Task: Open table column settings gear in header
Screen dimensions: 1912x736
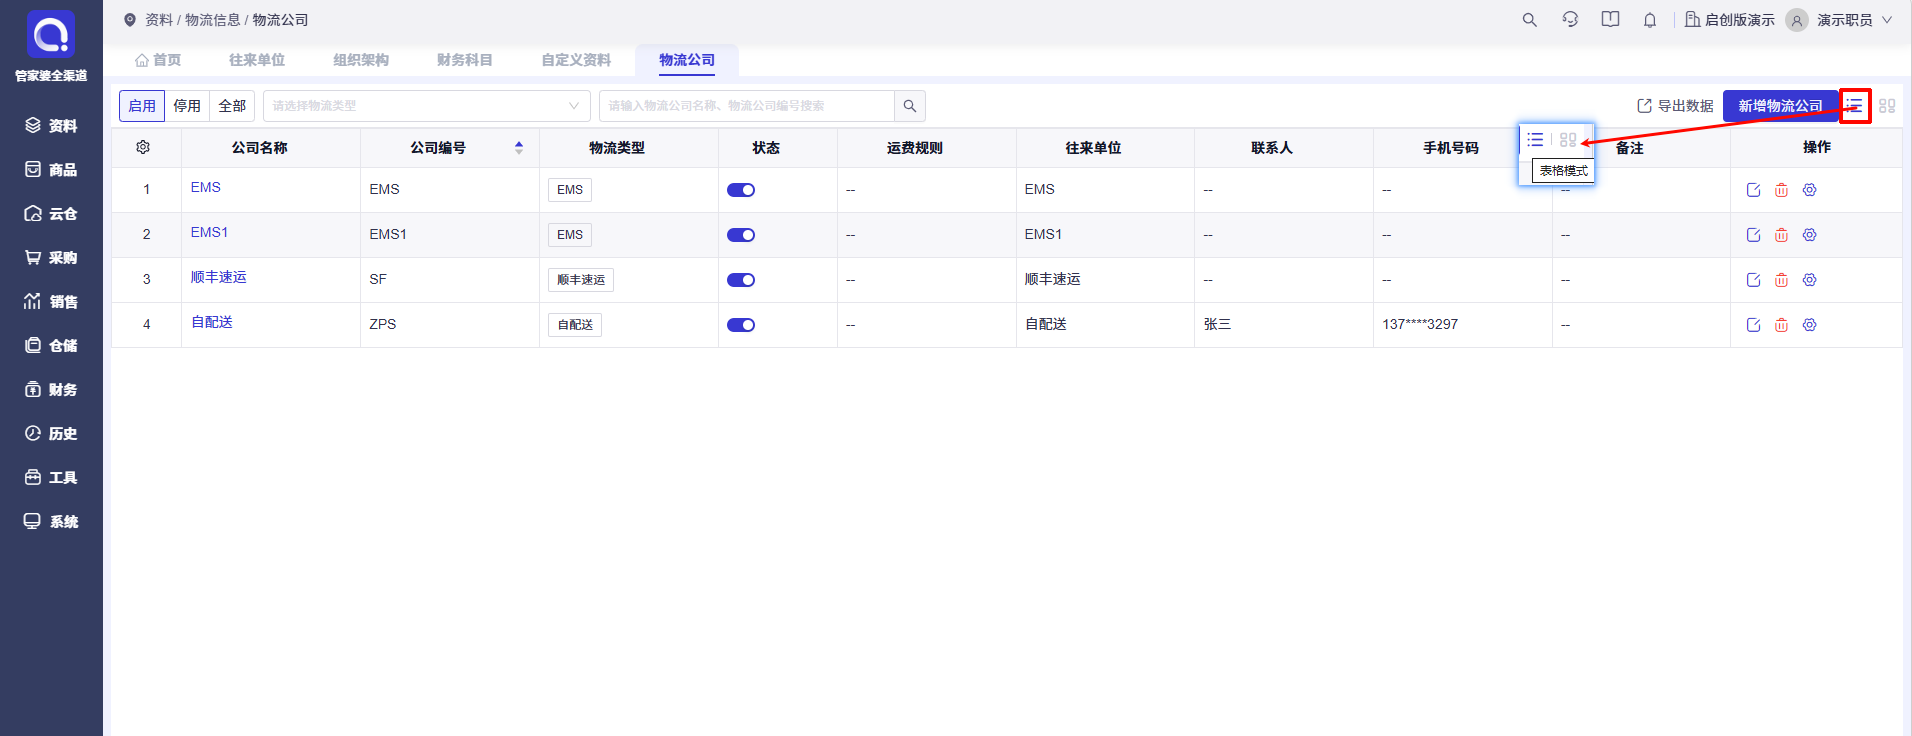Action: point(143,147)
